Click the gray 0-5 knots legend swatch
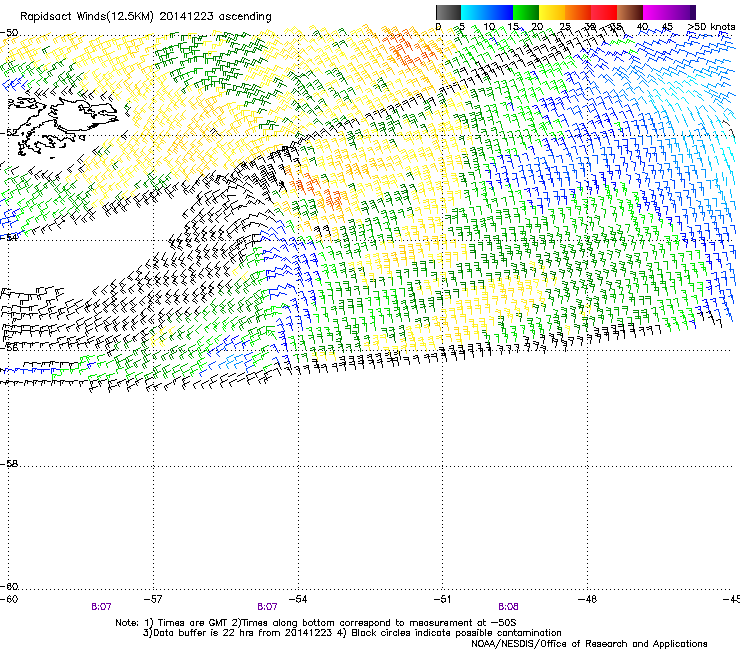The width and height of the screenshot is (740, 650). pos(448,12)
